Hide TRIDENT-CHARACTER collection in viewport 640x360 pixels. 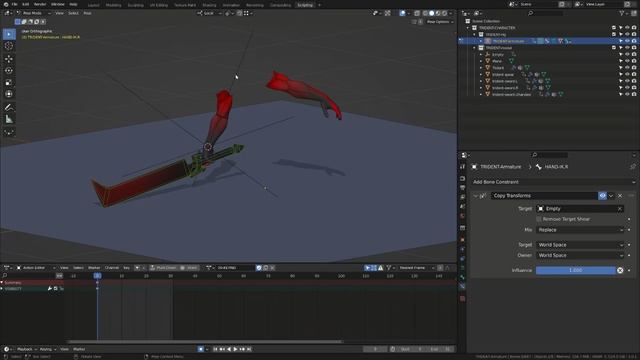[x=627, y=28]
